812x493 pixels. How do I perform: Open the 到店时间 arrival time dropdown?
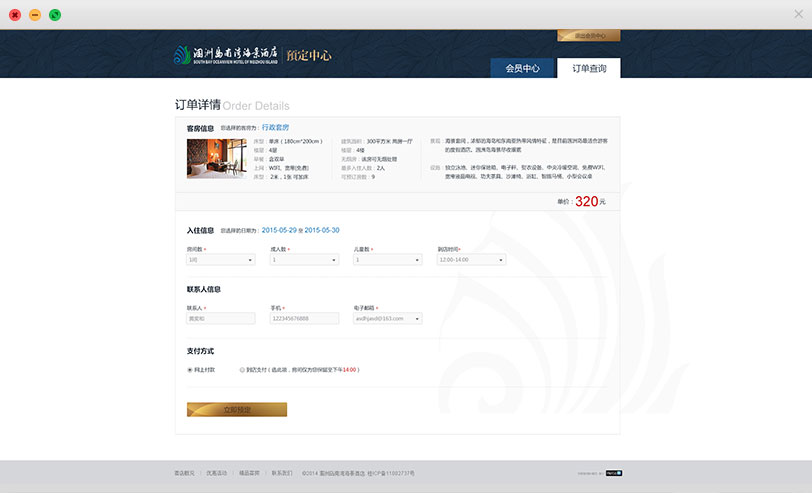471,259
